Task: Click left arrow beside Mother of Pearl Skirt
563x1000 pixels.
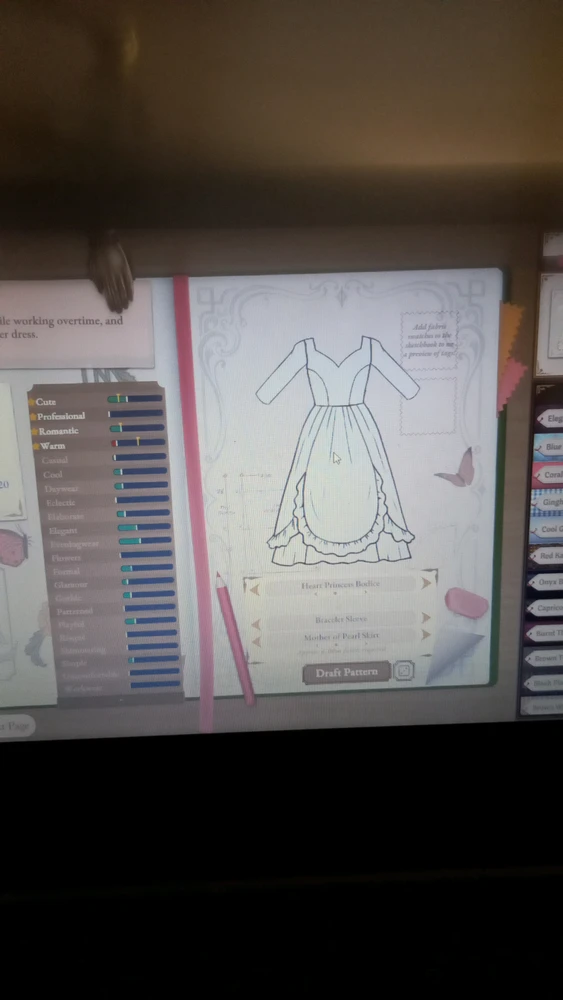Action: pos(255,640)
